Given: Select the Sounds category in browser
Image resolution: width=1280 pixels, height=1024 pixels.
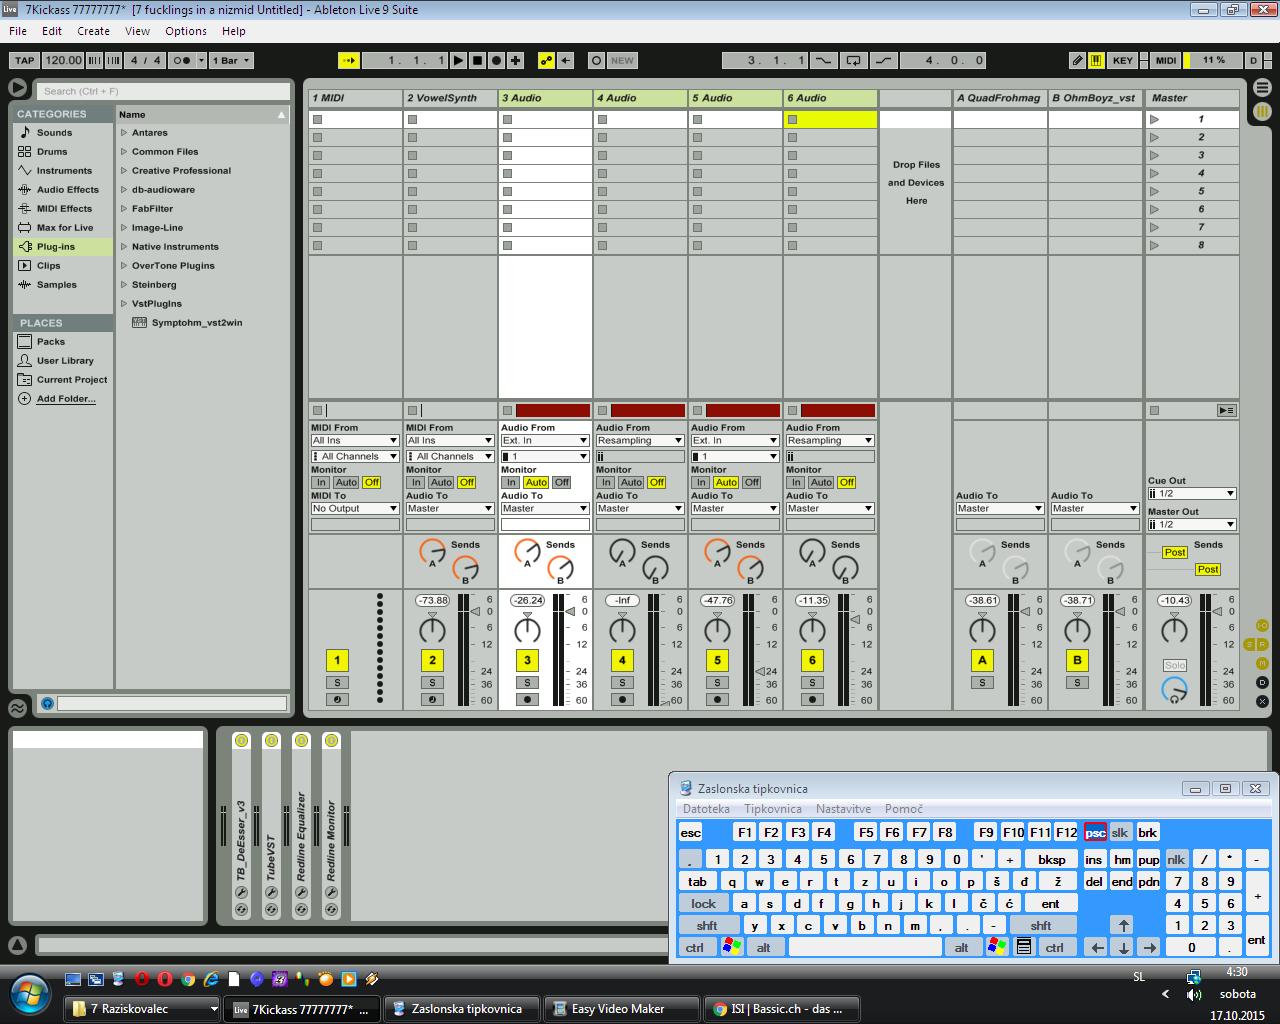Looking at the screenshot, I should point(61,132).
